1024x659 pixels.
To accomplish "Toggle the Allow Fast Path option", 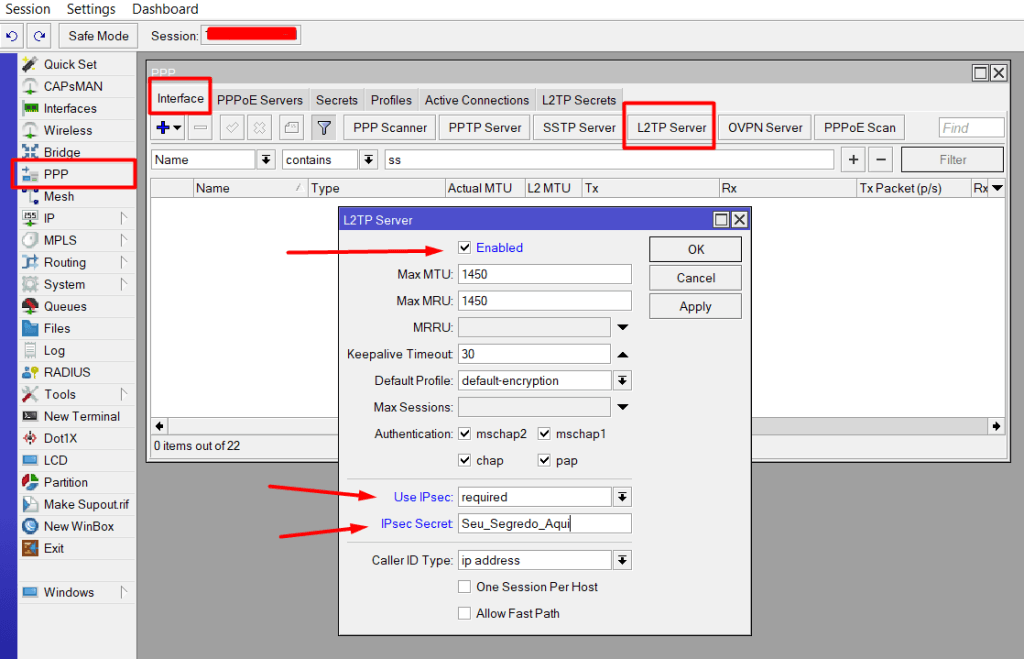I will 464,613.
